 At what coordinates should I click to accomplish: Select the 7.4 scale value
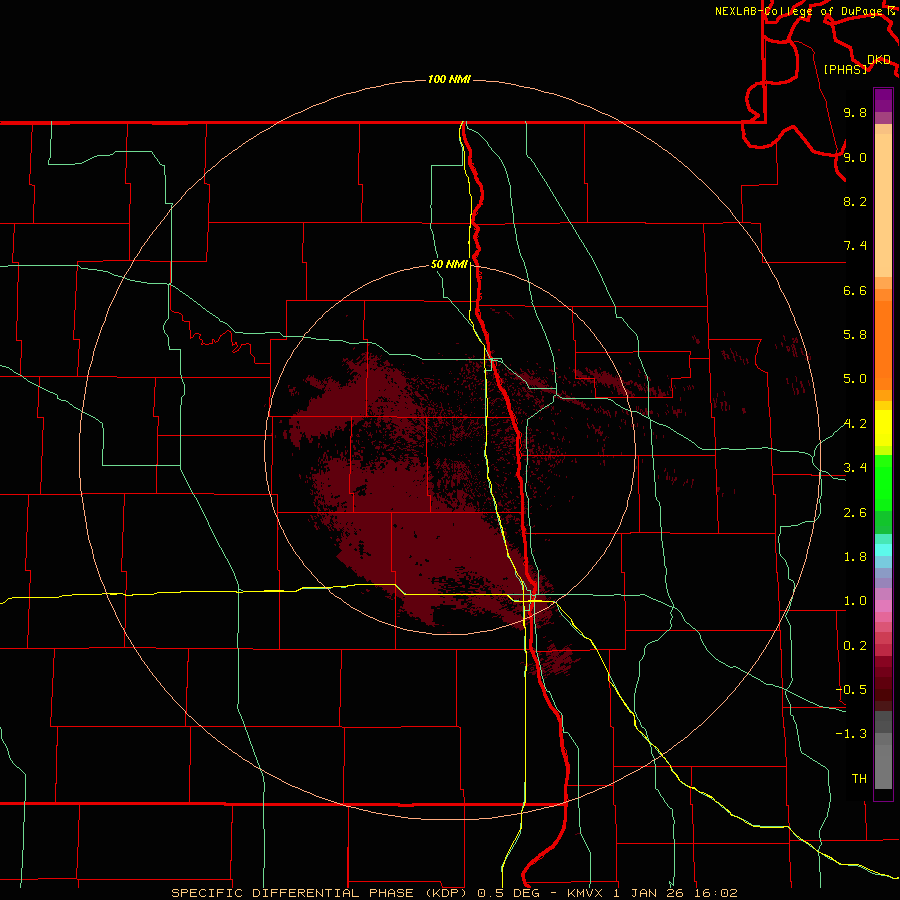855,246
